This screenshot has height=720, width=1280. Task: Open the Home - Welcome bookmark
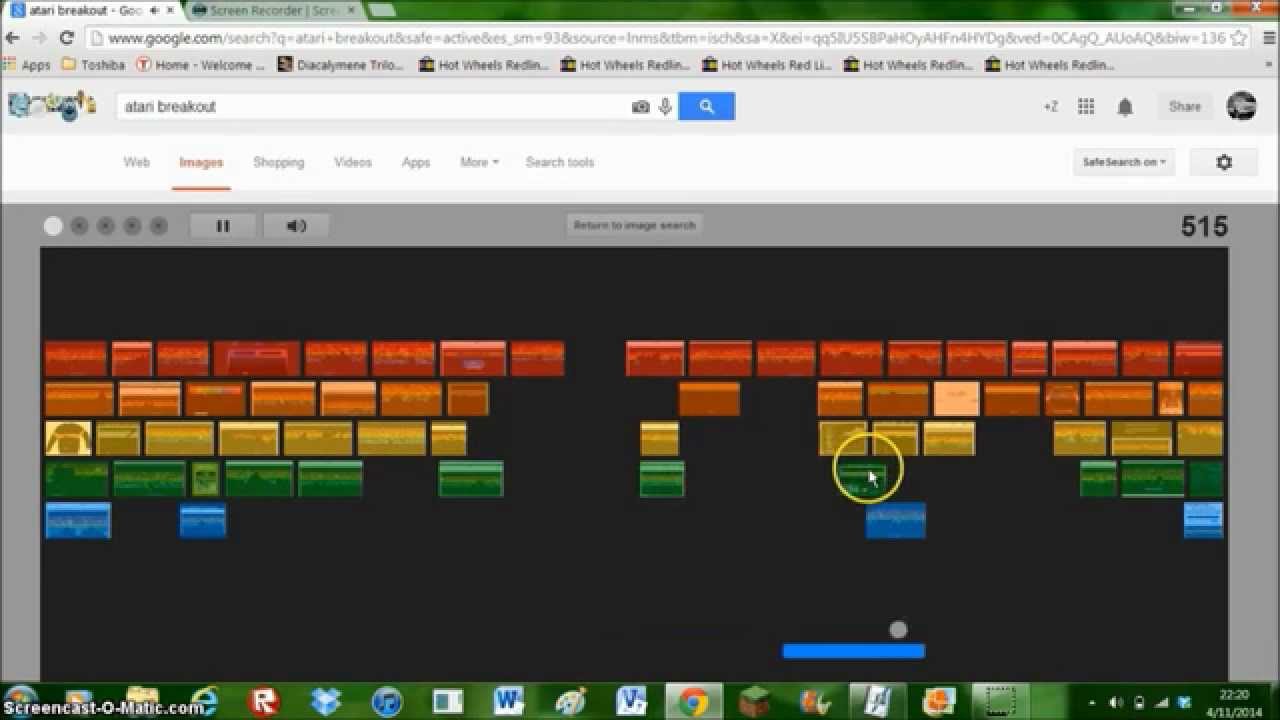click(x=201, y=65)
